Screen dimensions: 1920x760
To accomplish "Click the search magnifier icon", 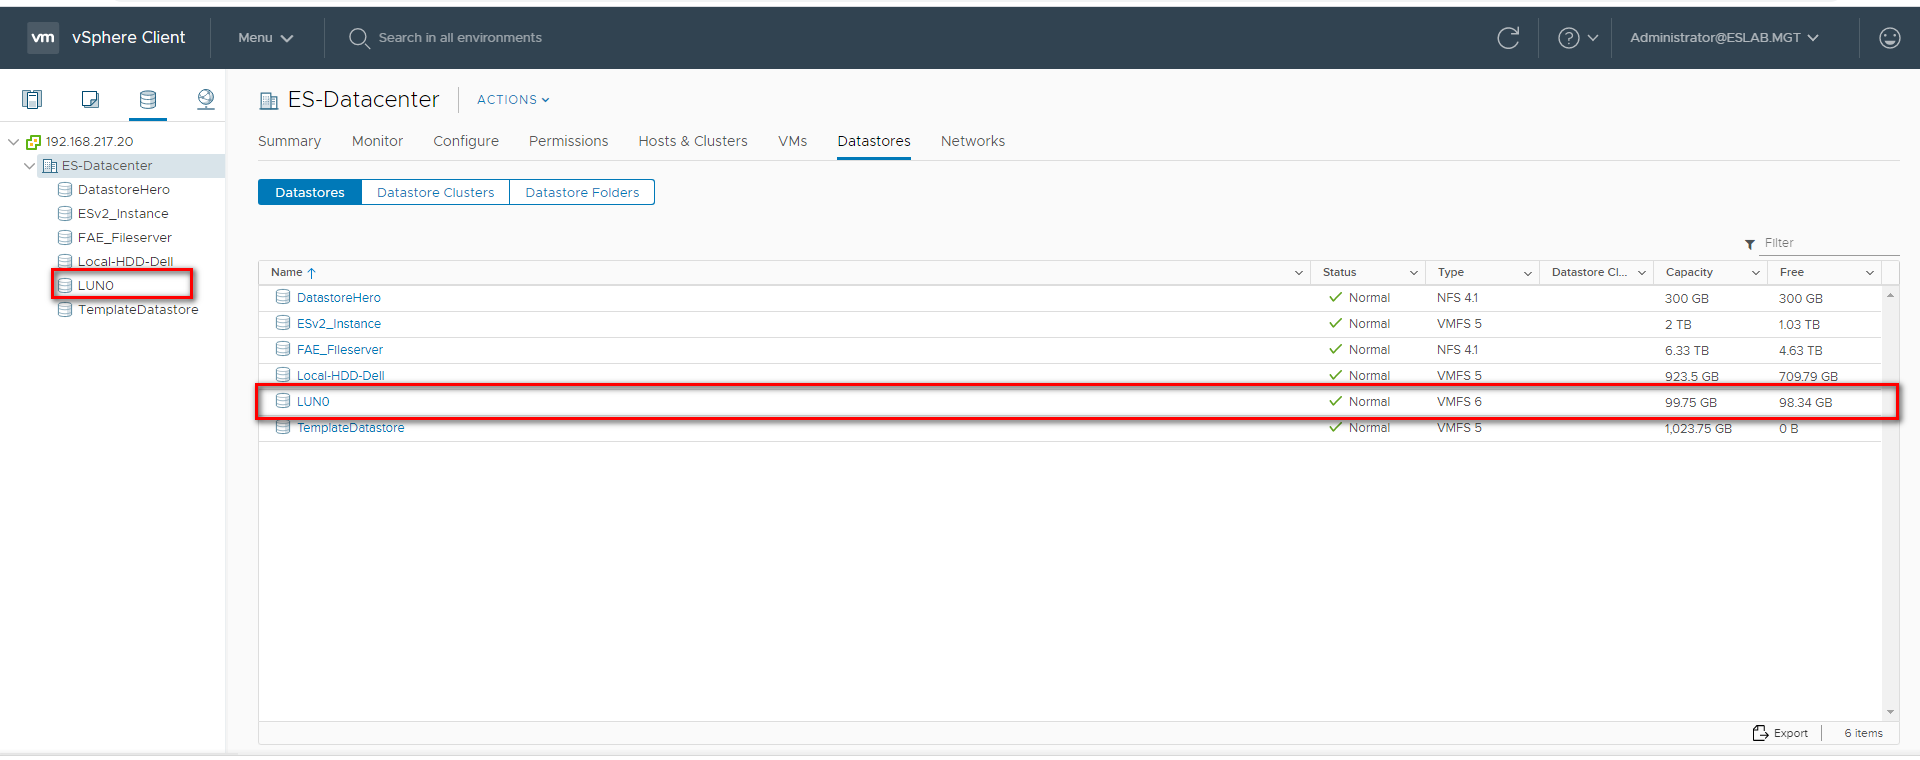I will pyautogui.click(x=359, y=38).
